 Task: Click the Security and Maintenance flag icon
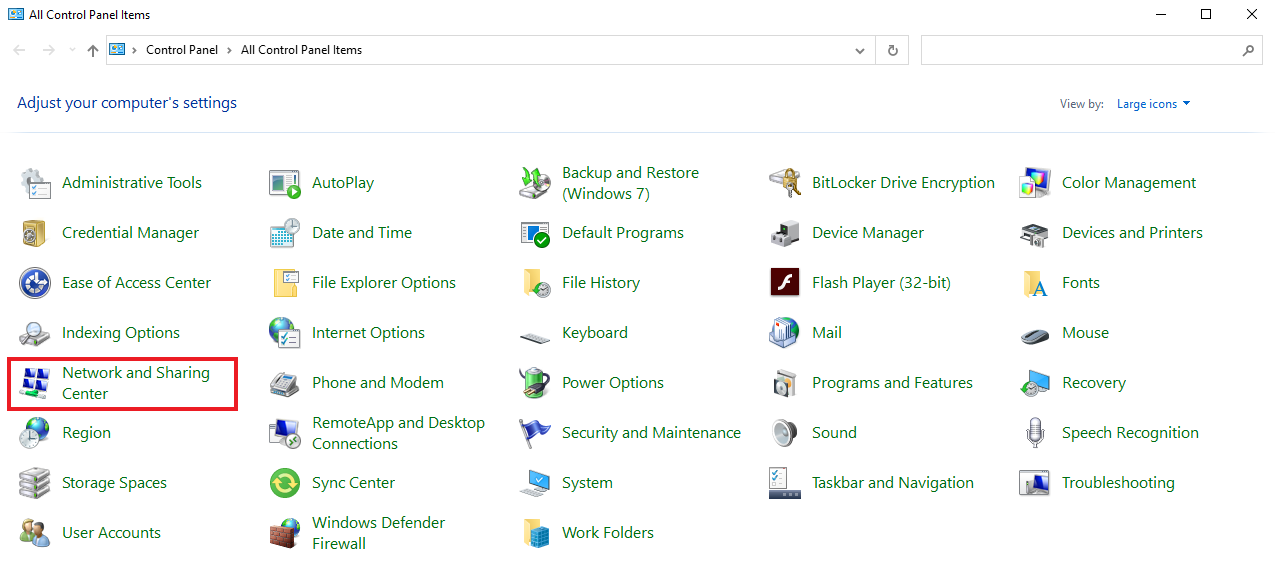pyautogui.click(x=535, y=433)
